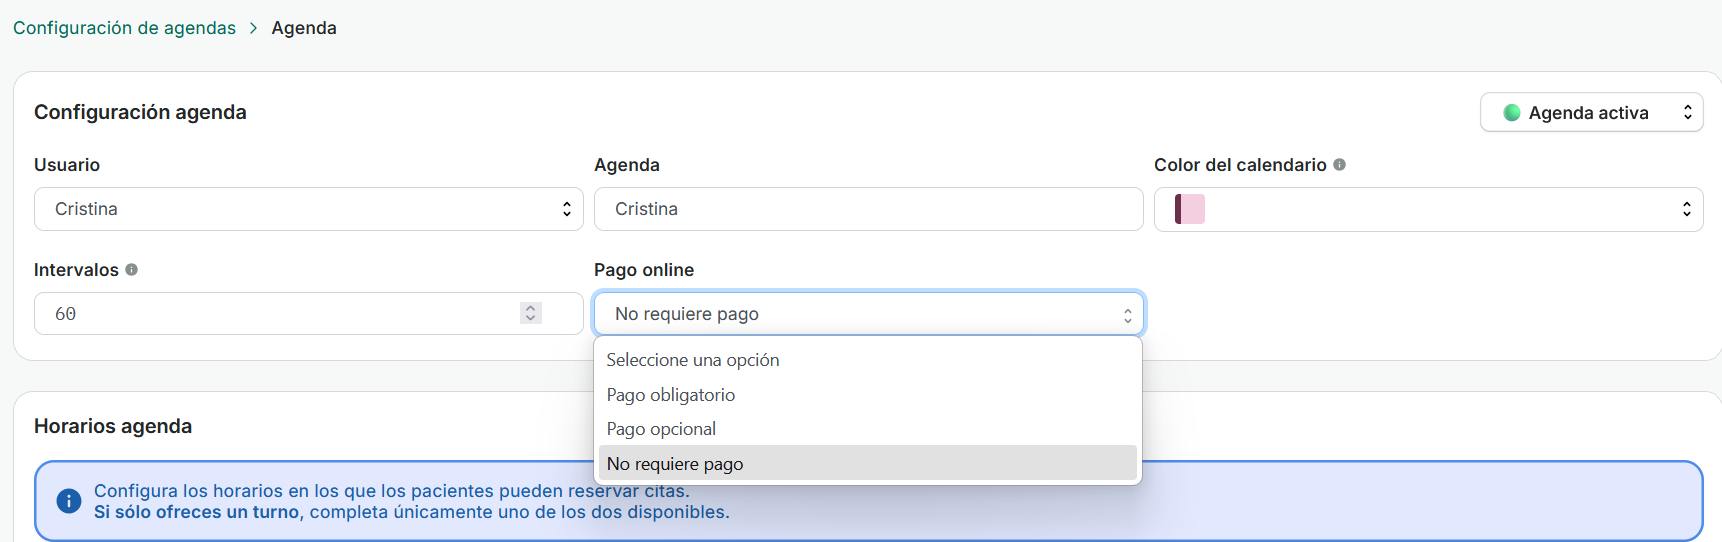Click the Agenda name input field
Viewport: 1722px width, 542px height.
pyautogui.click(x=868, y=209)
